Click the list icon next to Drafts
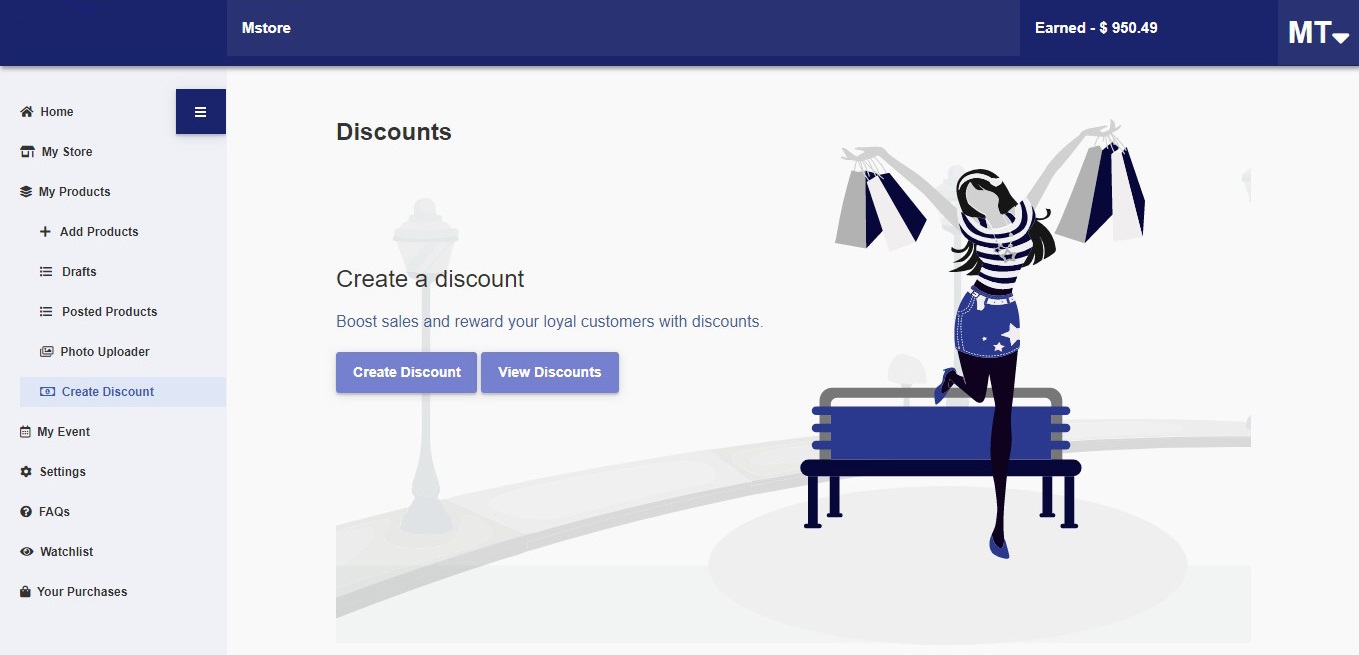 click(x=46, y=272)
